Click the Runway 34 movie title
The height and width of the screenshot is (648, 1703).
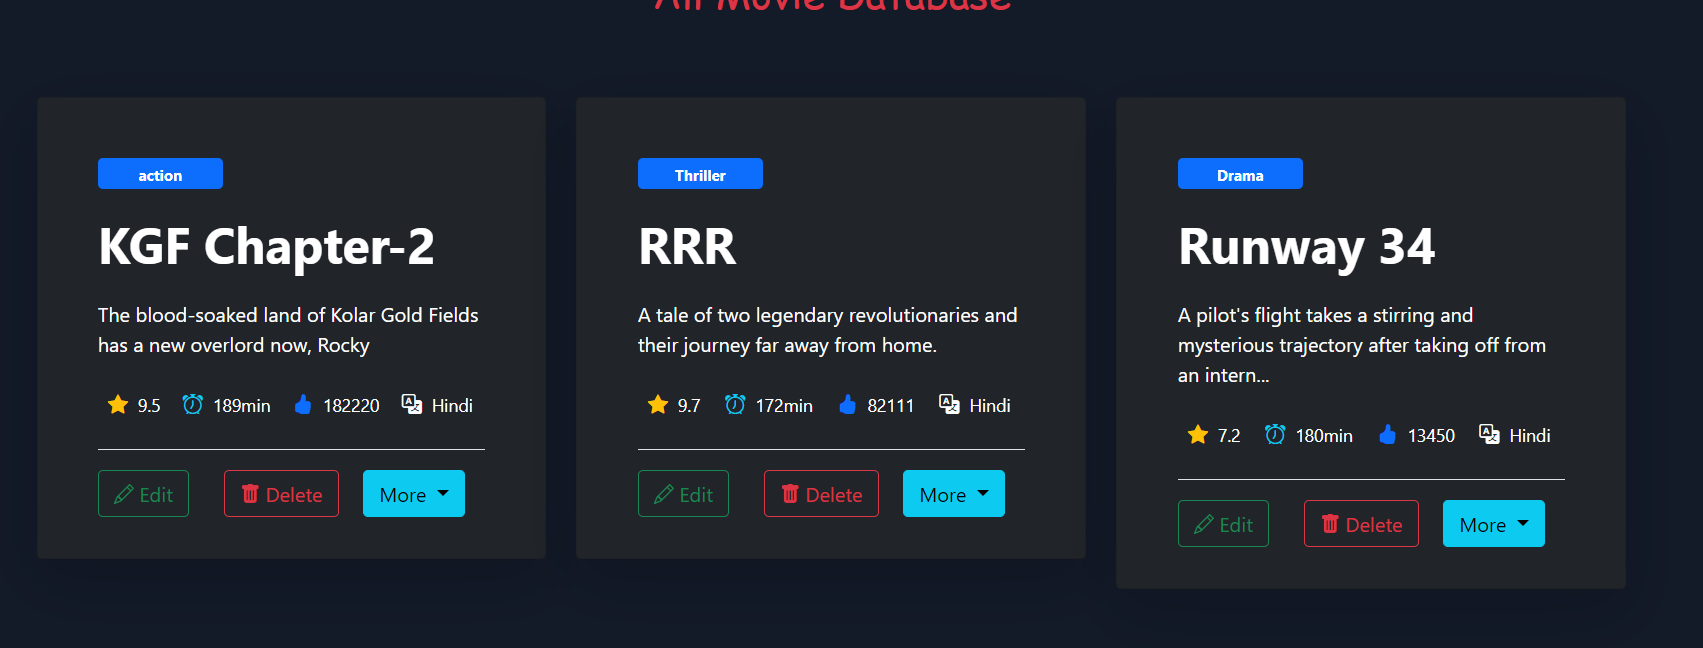pos(1306,247)
